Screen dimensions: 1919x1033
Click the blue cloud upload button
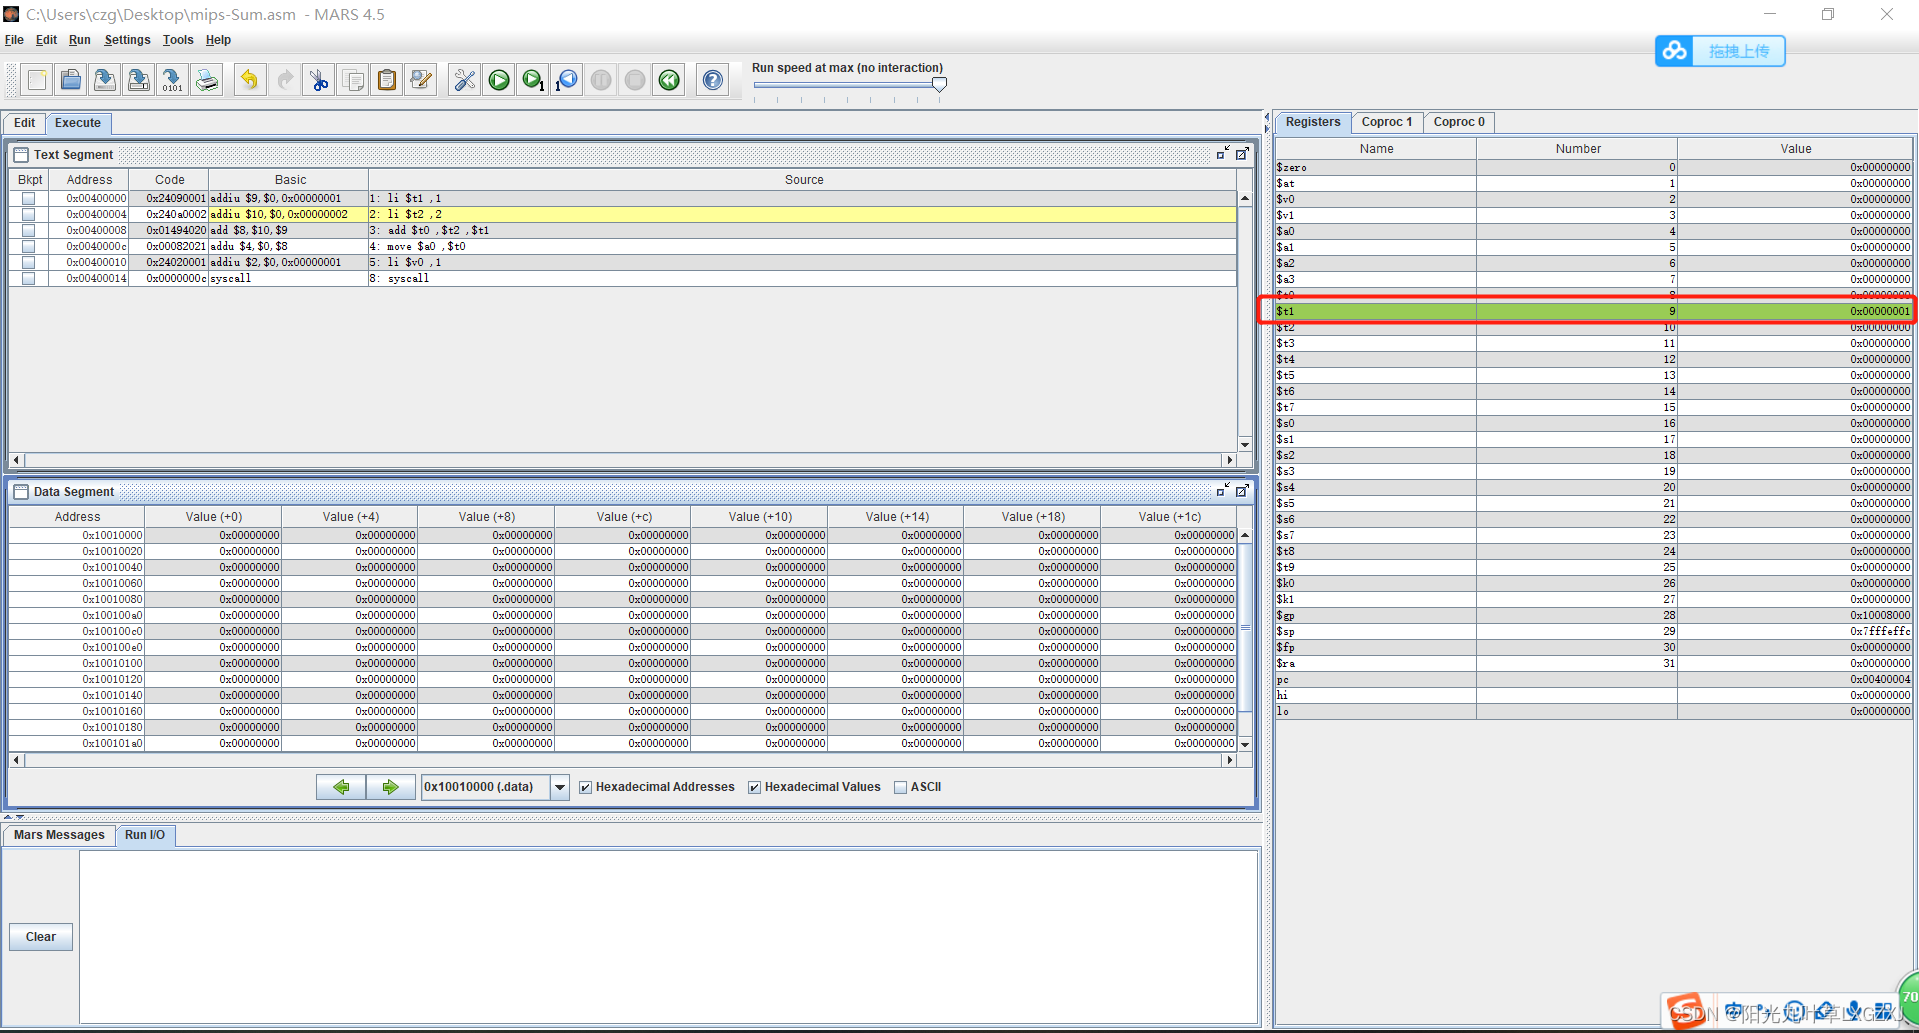(x=1720, y=51)
